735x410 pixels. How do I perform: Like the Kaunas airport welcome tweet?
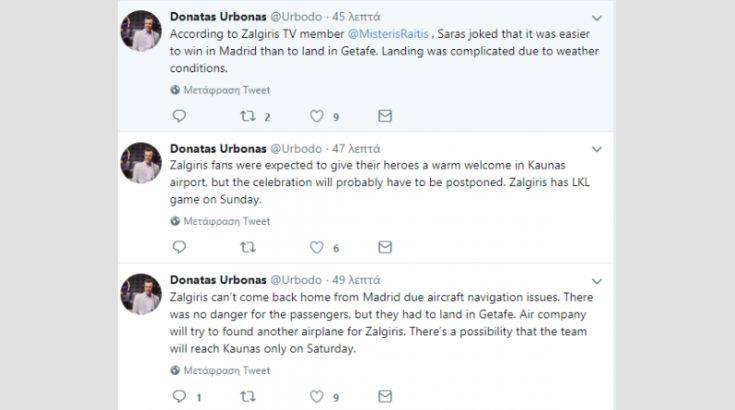tap(317, 247)
